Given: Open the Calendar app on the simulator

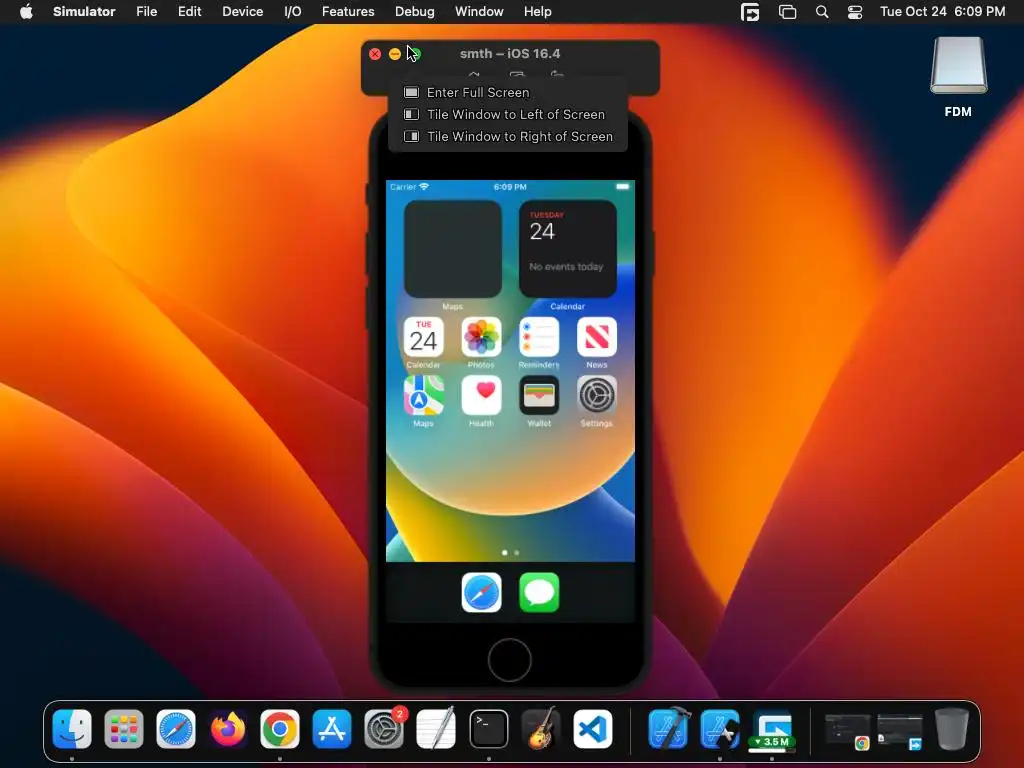Looking at the screenshot, I should 423,338.
